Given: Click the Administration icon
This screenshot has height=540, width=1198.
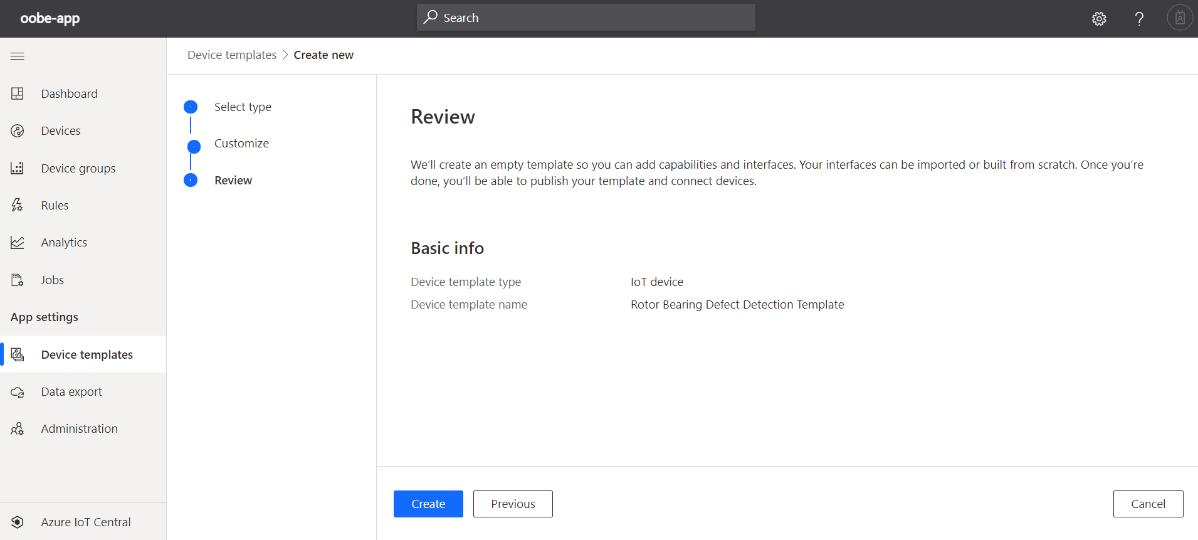Looking at the screenshot, I should click(17, 429).
